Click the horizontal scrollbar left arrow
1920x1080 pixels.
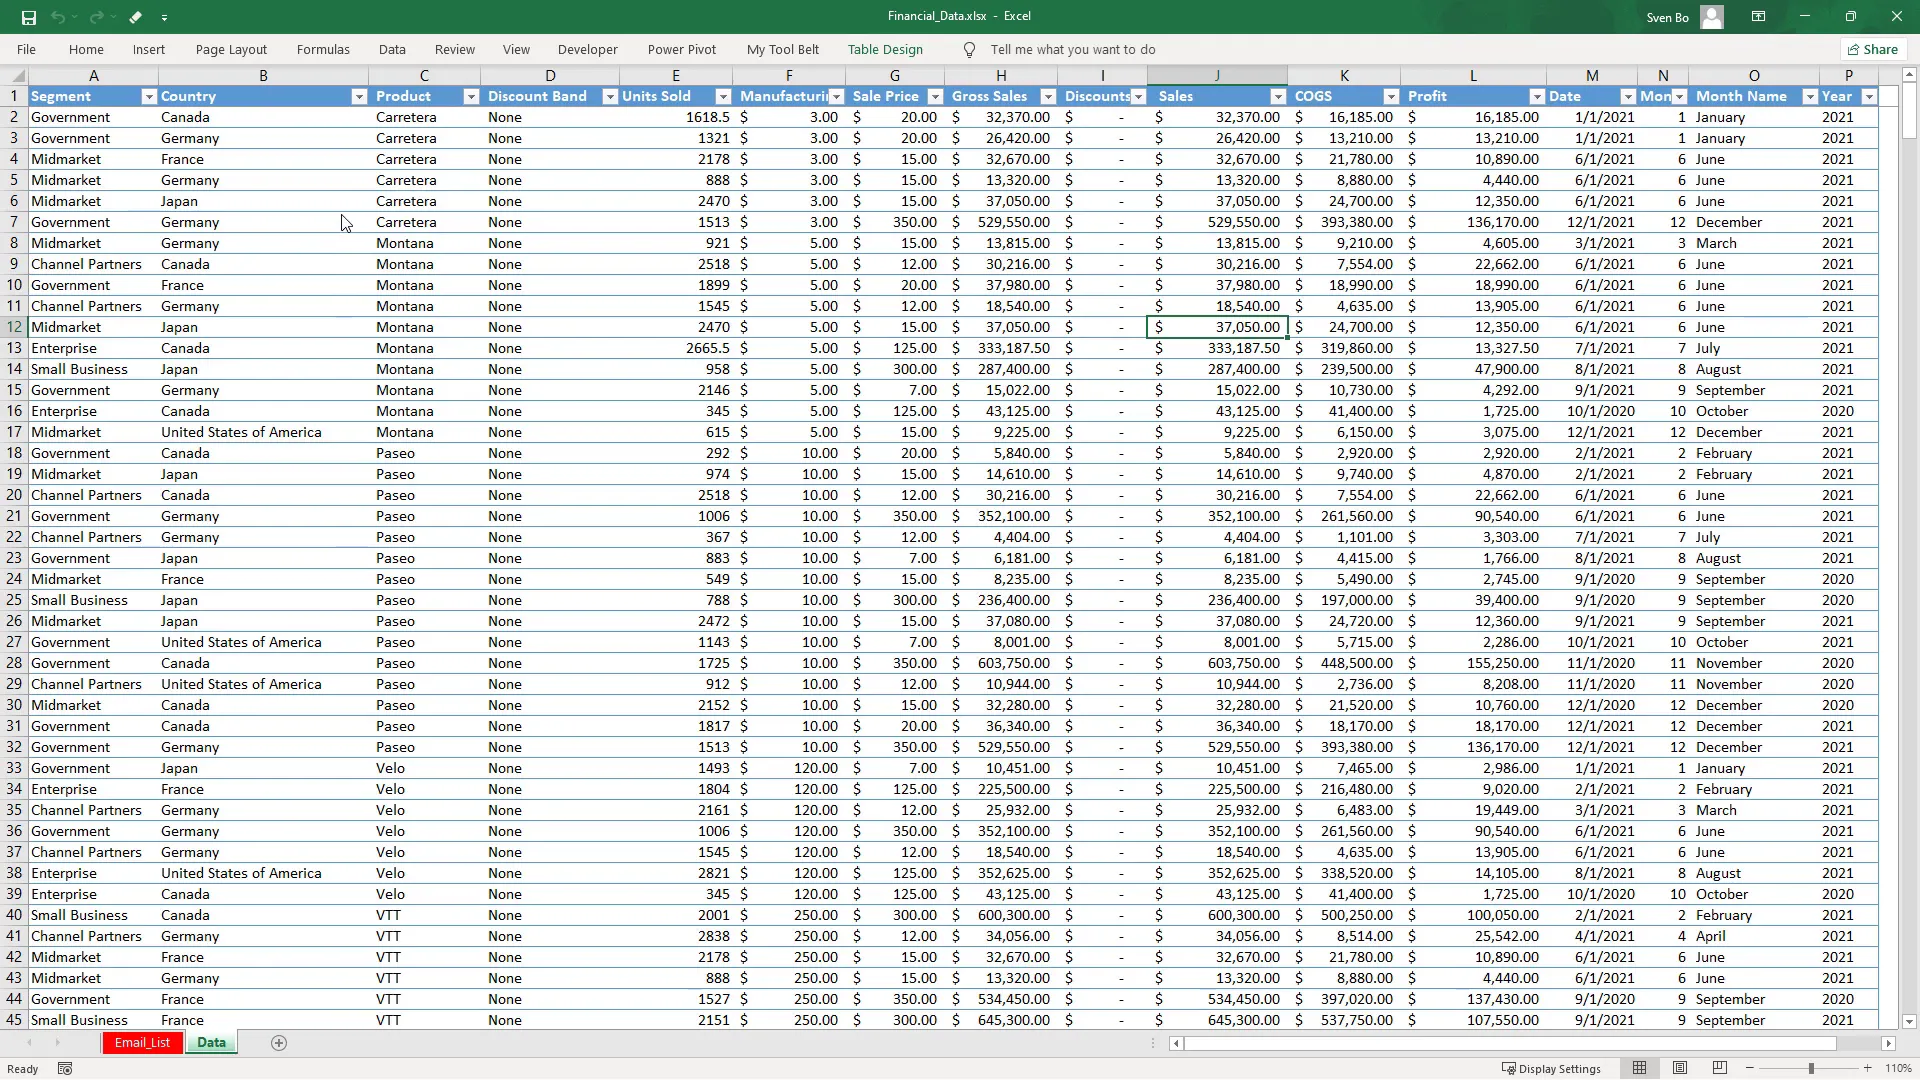1176,1043
